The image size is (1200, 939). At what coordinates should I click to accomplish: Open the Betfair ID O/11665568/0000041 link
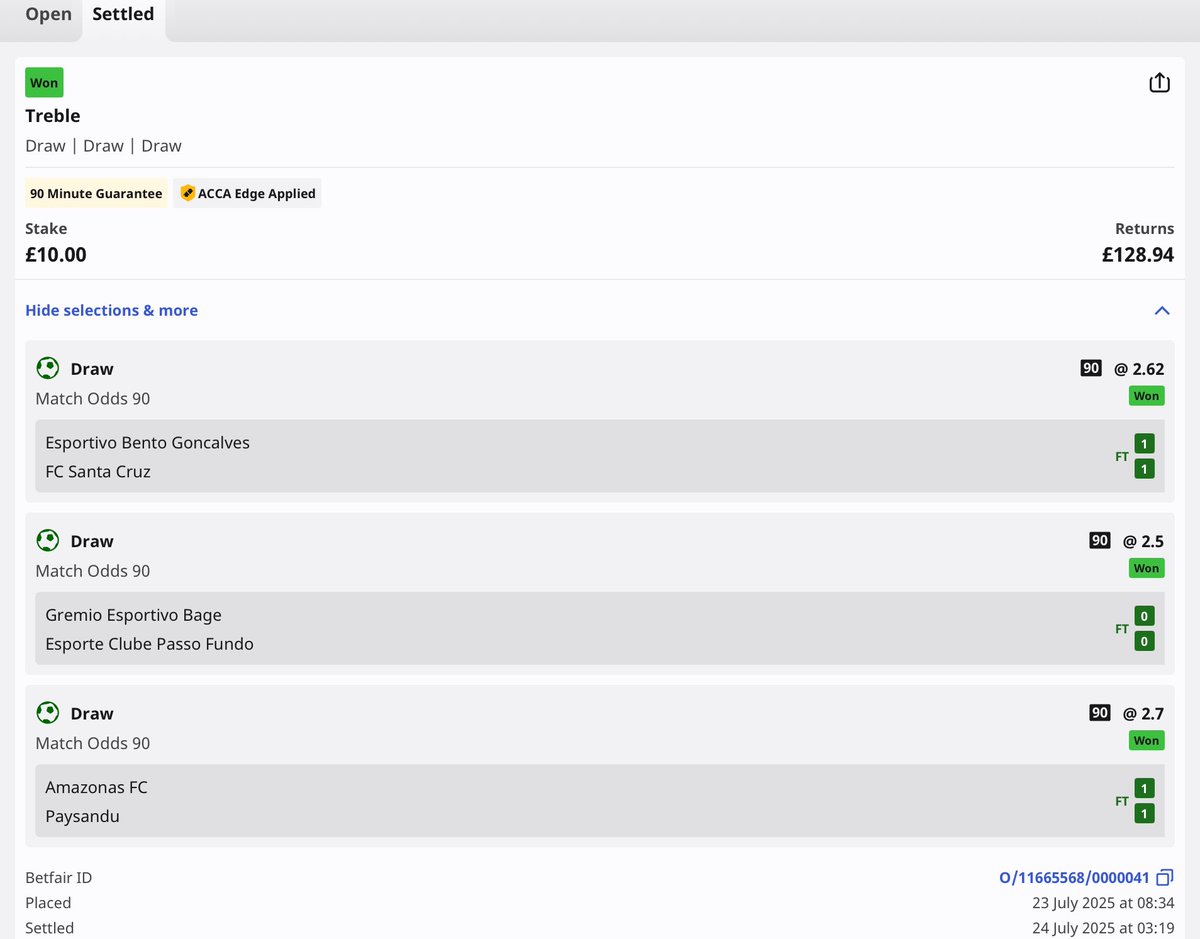coord(1075,878)
